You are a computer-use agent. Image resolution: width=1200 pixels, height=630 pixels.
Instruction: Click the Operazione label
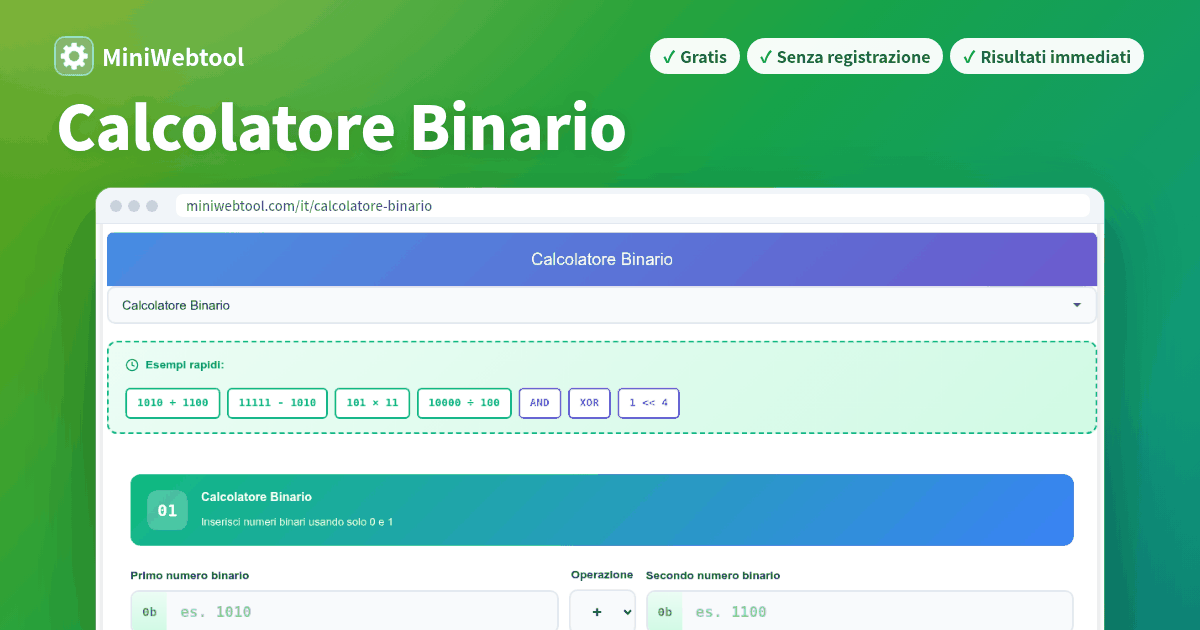point(602,575)
